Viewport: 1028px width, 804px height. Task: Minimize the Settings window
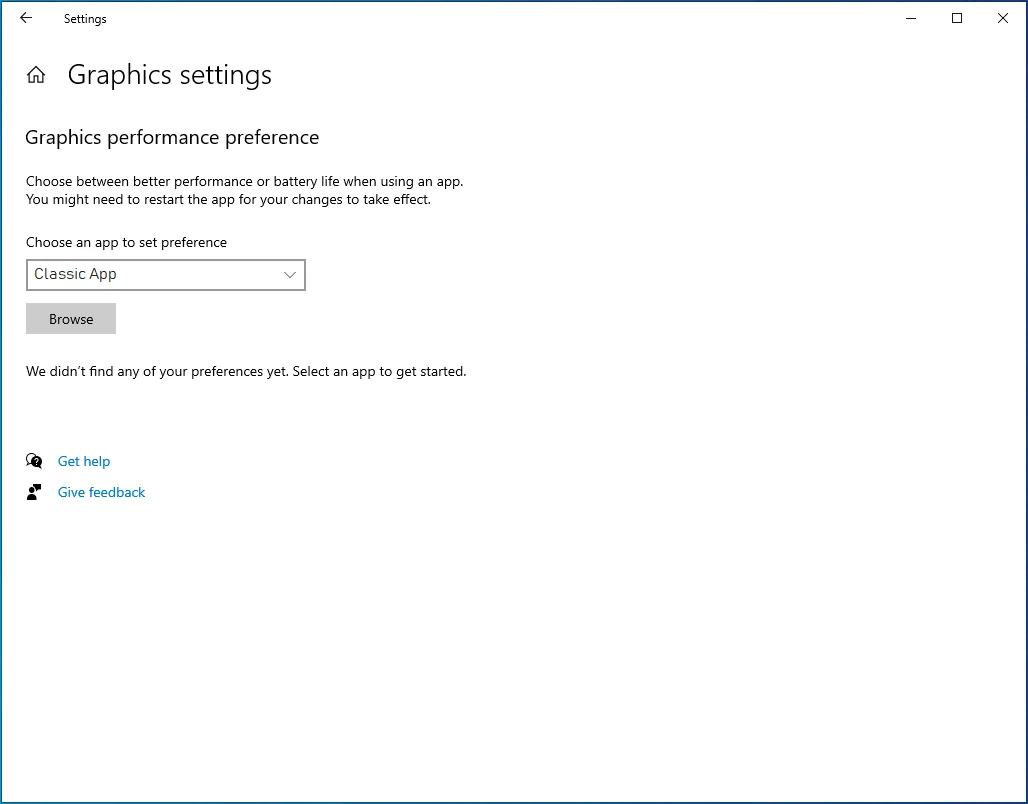(911, 18)
